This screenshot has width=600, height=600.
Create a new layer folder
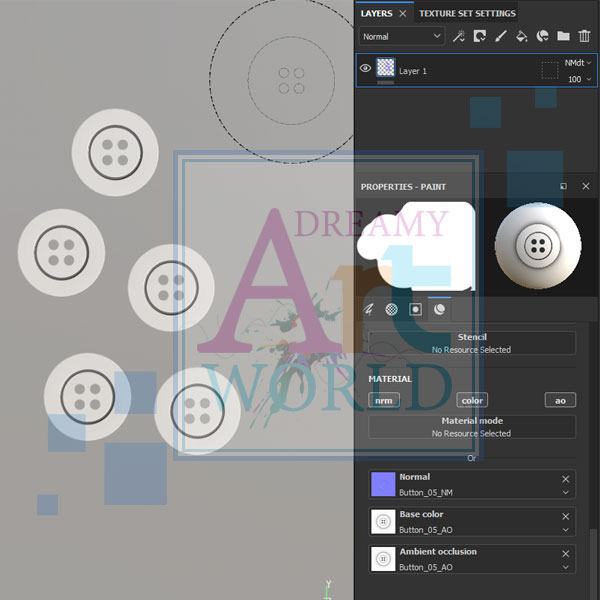coord(564,36)
